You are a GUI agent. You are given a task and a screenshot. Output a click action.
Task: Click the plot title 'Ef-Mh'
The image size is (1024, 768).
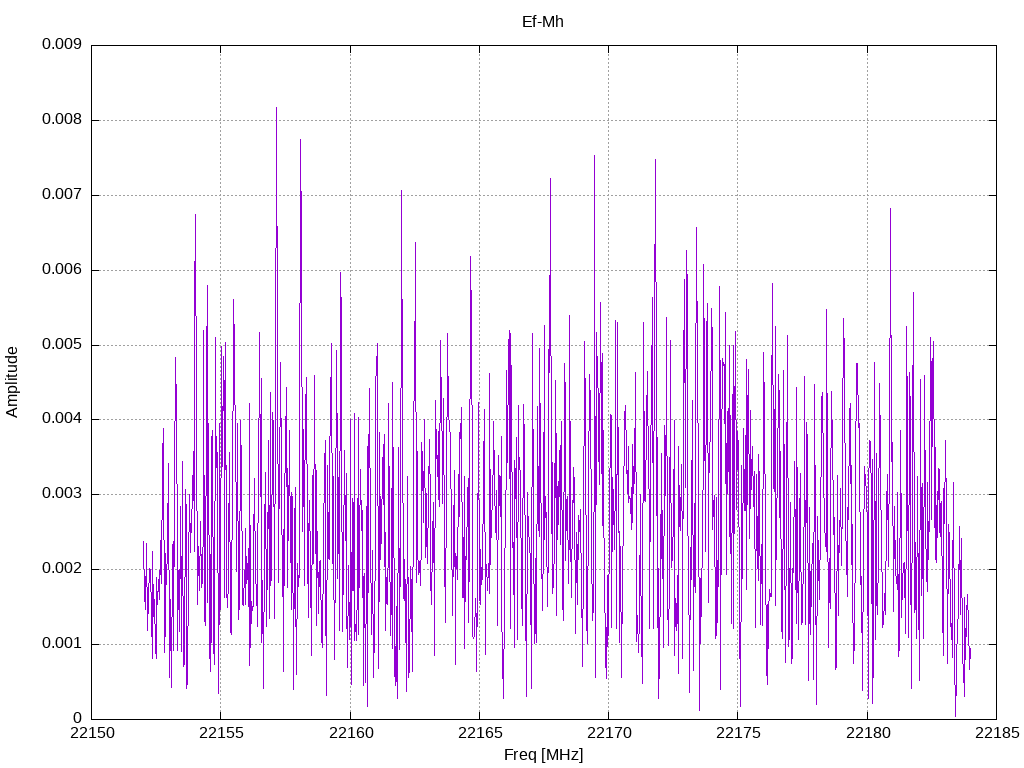543,22
